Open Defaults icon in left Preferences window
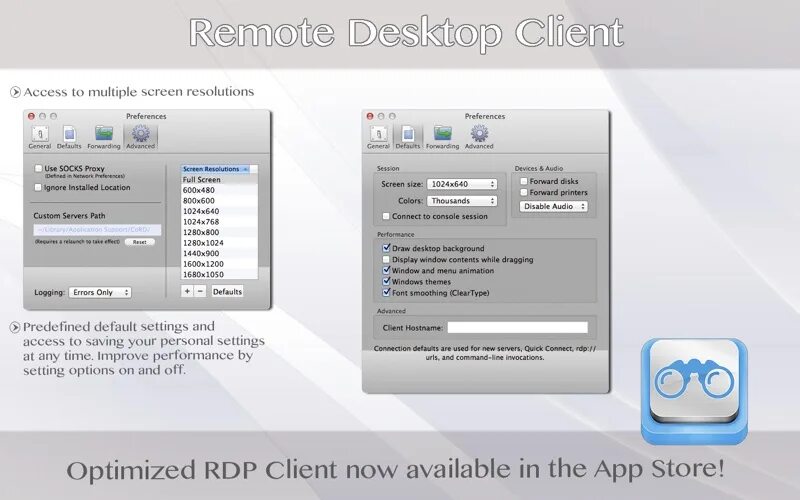Screen dimensions: 800x500 pyautogui.click(x=69, y=137)
